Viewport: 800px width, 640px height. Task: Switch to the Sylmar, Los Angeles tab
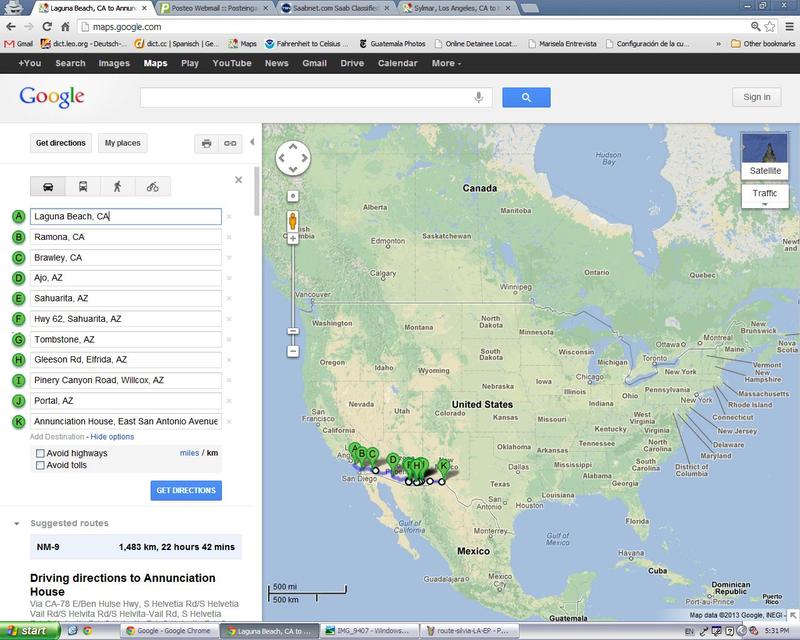click(x=456, y=8)
